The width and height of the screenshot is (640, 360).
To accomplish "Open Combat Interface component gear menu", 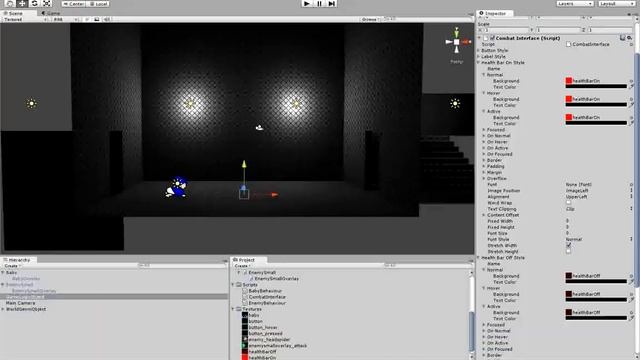I will (x=629, y=38).
